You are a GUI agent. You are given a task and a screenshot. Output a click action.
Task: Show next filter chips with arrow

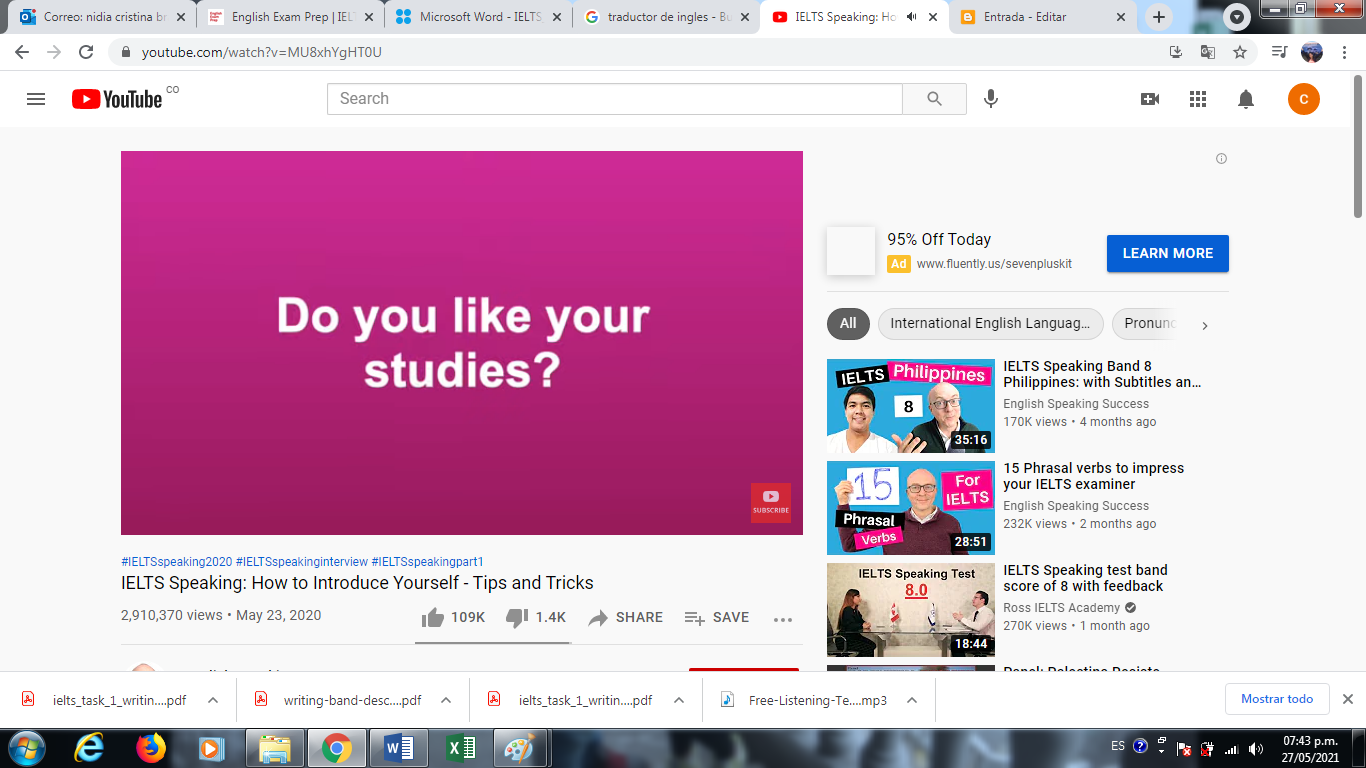click(x=1205, y=325)
